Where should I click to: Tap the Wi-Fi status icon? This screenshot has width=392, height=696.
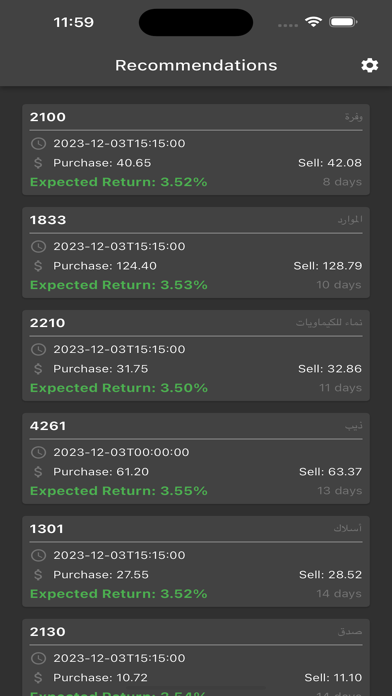pos(313,22)
